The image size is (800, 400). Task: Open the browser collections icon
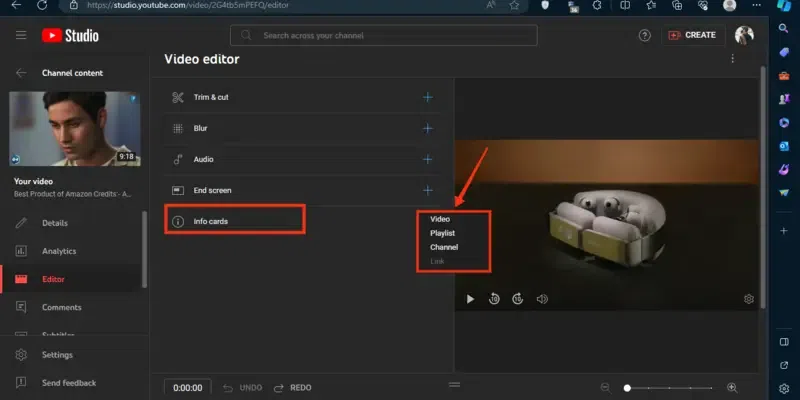[x=677, y=5]
